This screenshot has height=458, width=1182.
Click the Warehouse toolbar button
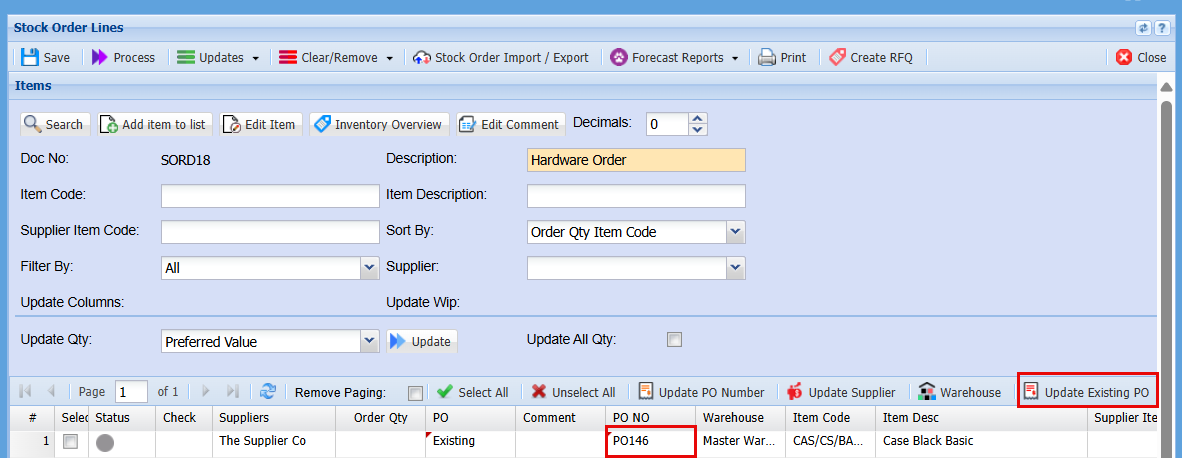[x=960, y=392]
